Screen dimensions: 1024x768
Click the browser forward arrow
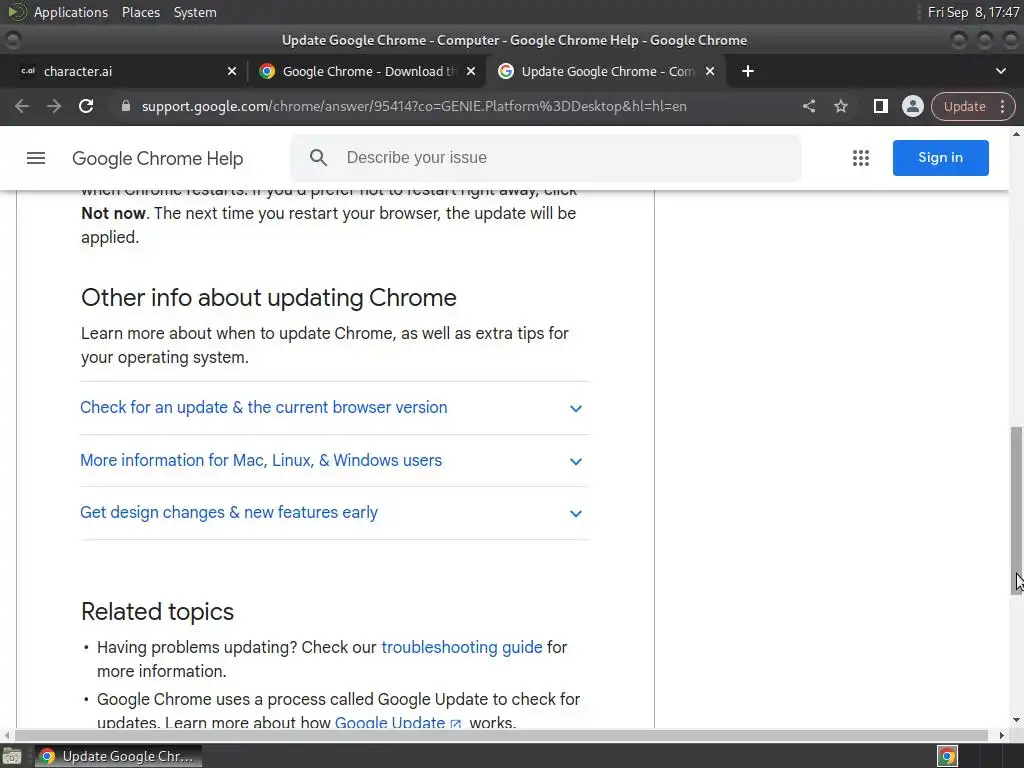[x=54, y=106]
